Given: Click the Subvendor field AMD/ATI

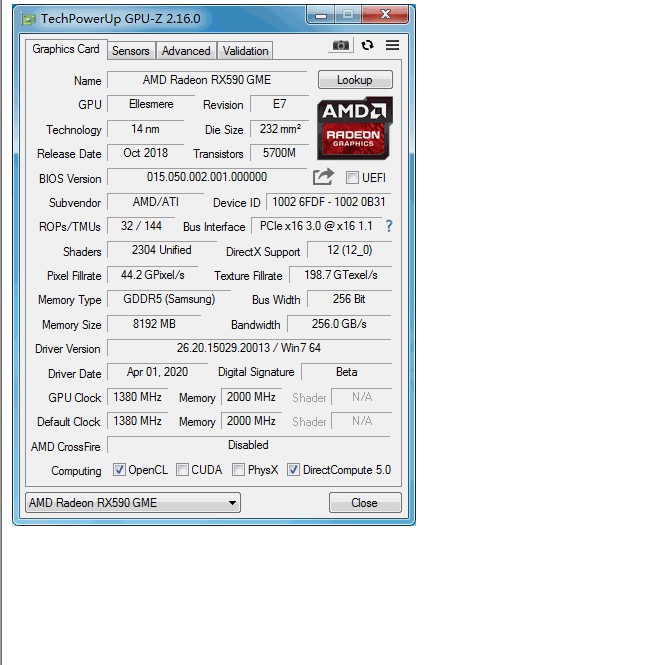Looking at the screenshot, I should 156,201.
